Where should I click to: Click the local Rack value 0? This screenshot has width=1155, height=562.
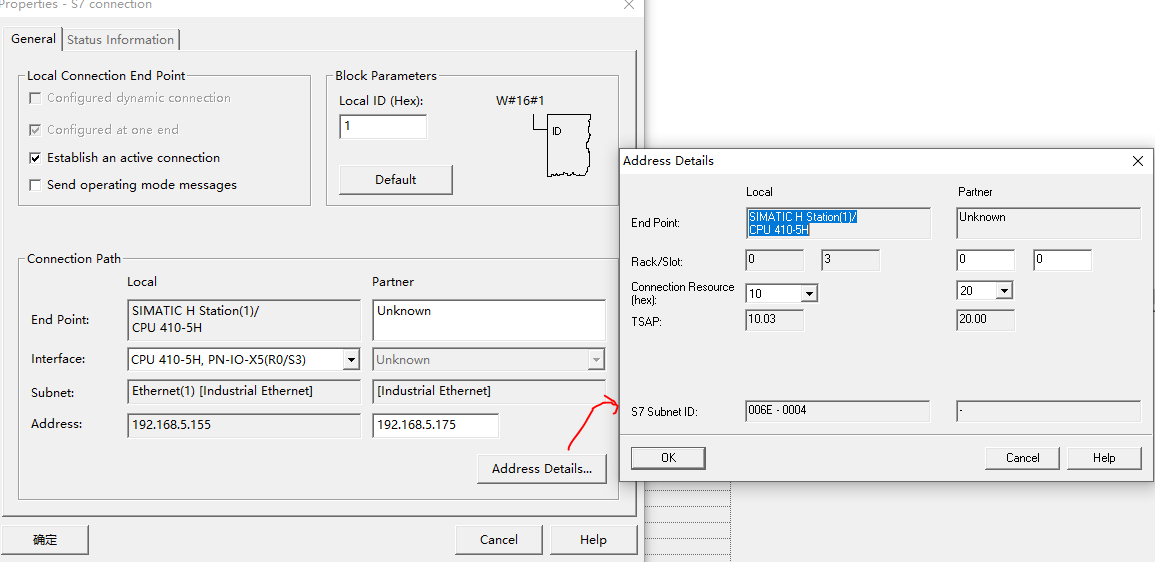[x=775, y=260]
